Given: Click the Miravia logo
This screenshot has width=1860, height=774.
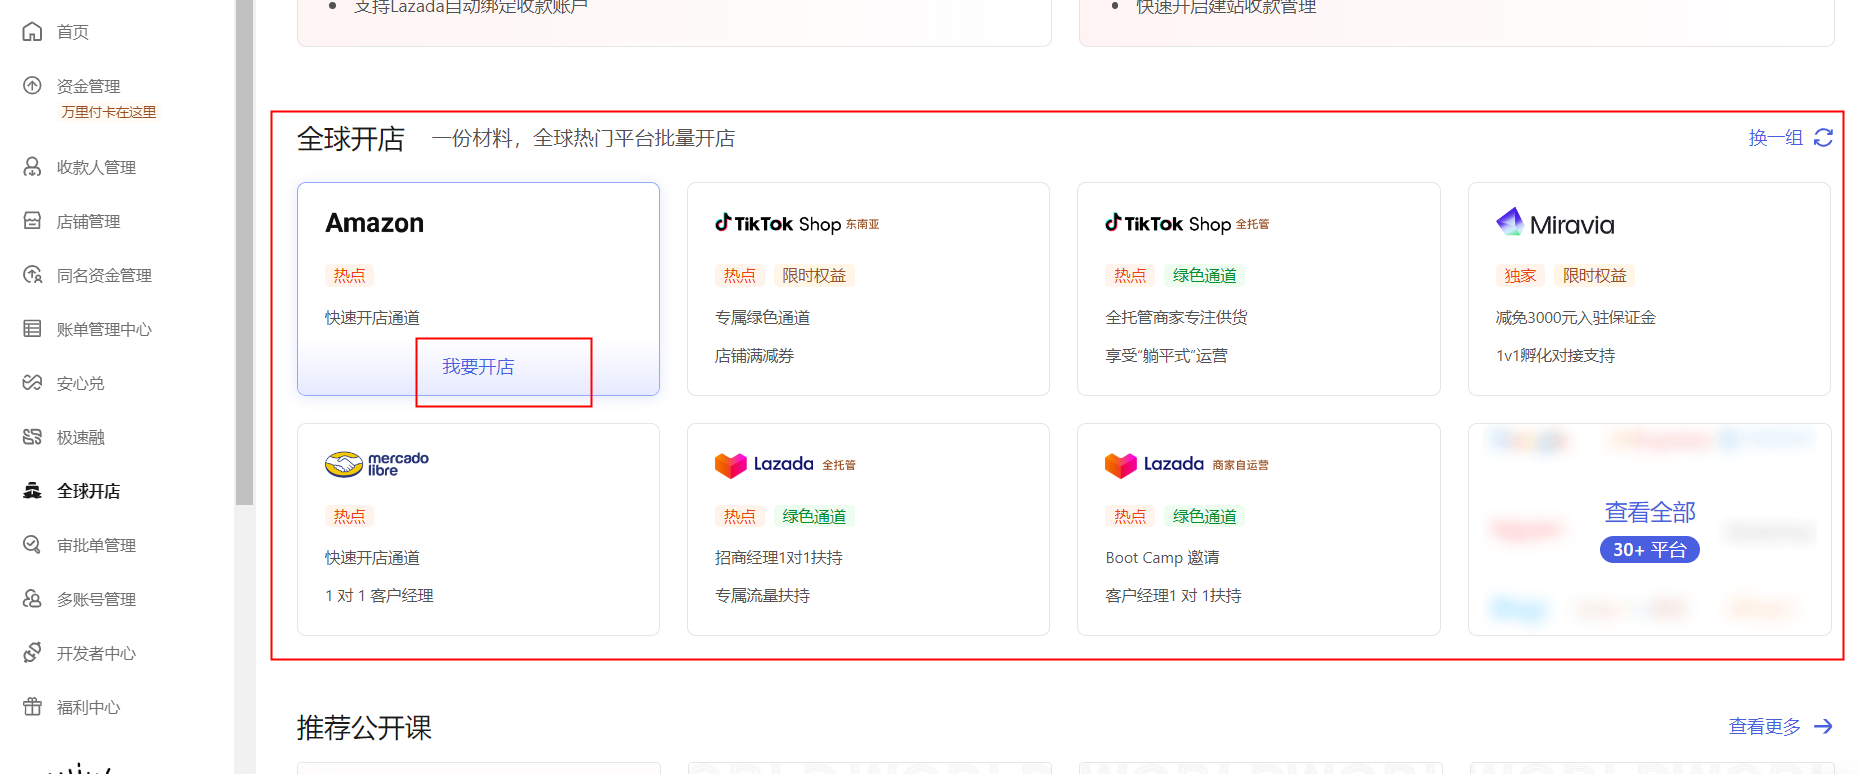Looking at the screenshot, I should point(1555,223).
